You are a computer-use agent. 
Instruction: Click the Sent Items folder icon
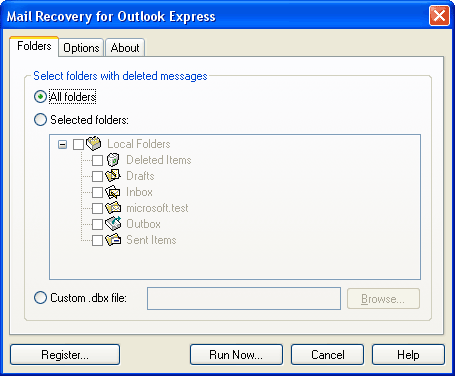point(113,240)
